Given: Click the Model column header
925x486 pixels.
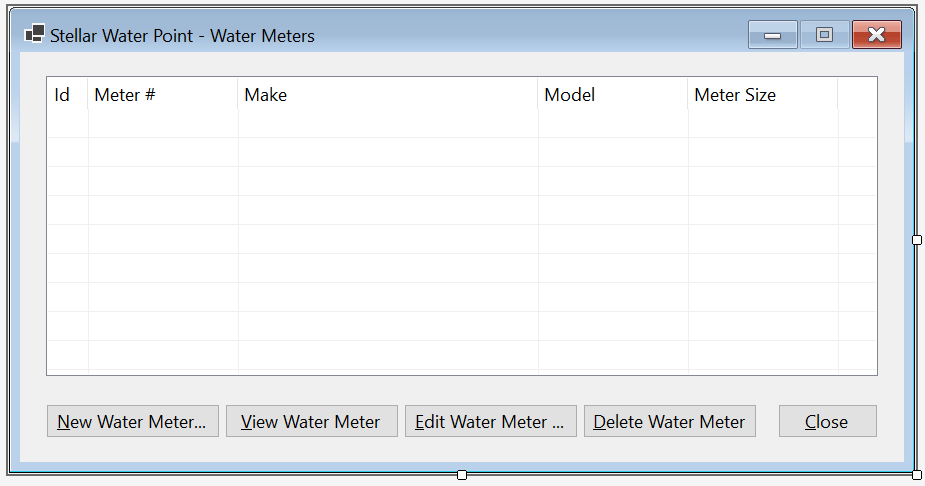Looking at the screenshot, I should tap(612, 94).
